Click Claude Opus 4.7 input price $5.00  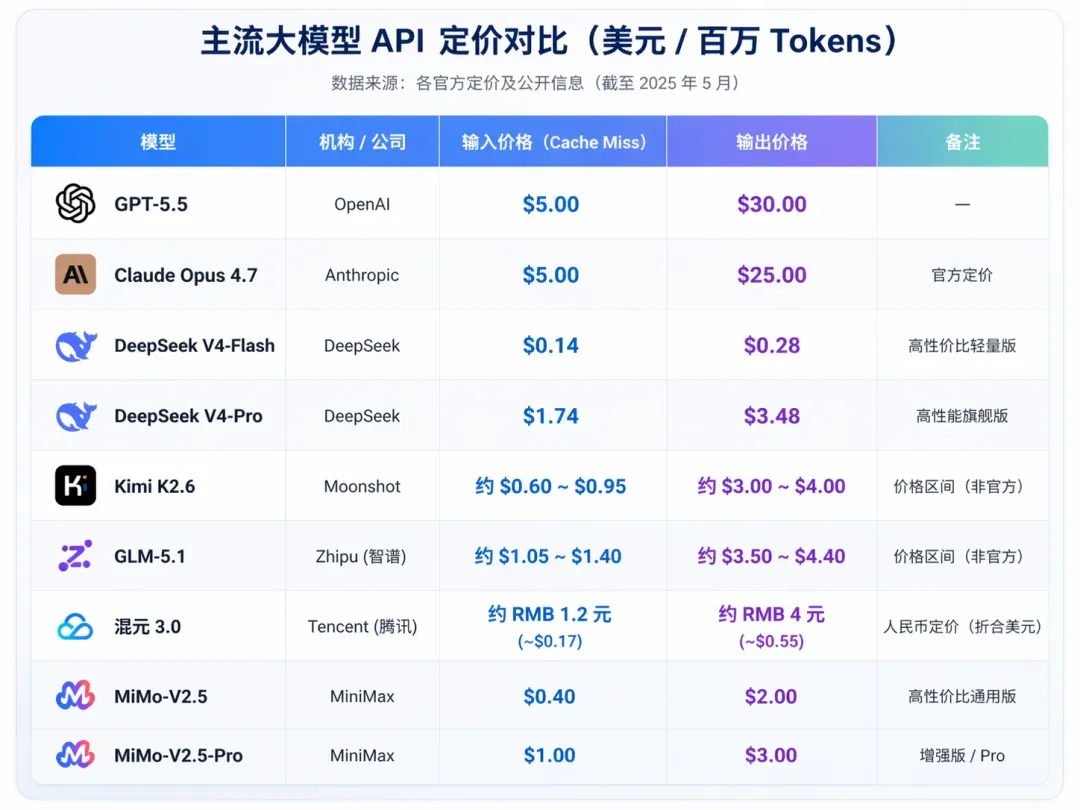[551, 275]
